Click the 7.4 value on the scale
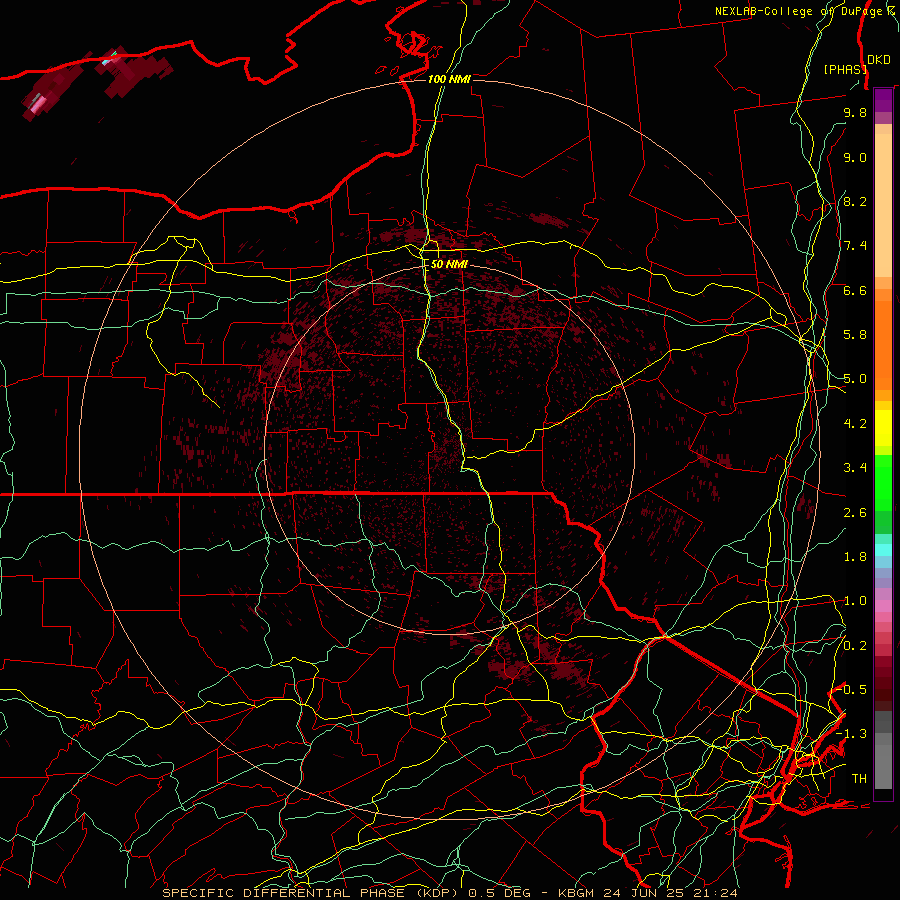 [x=855, y=246]
